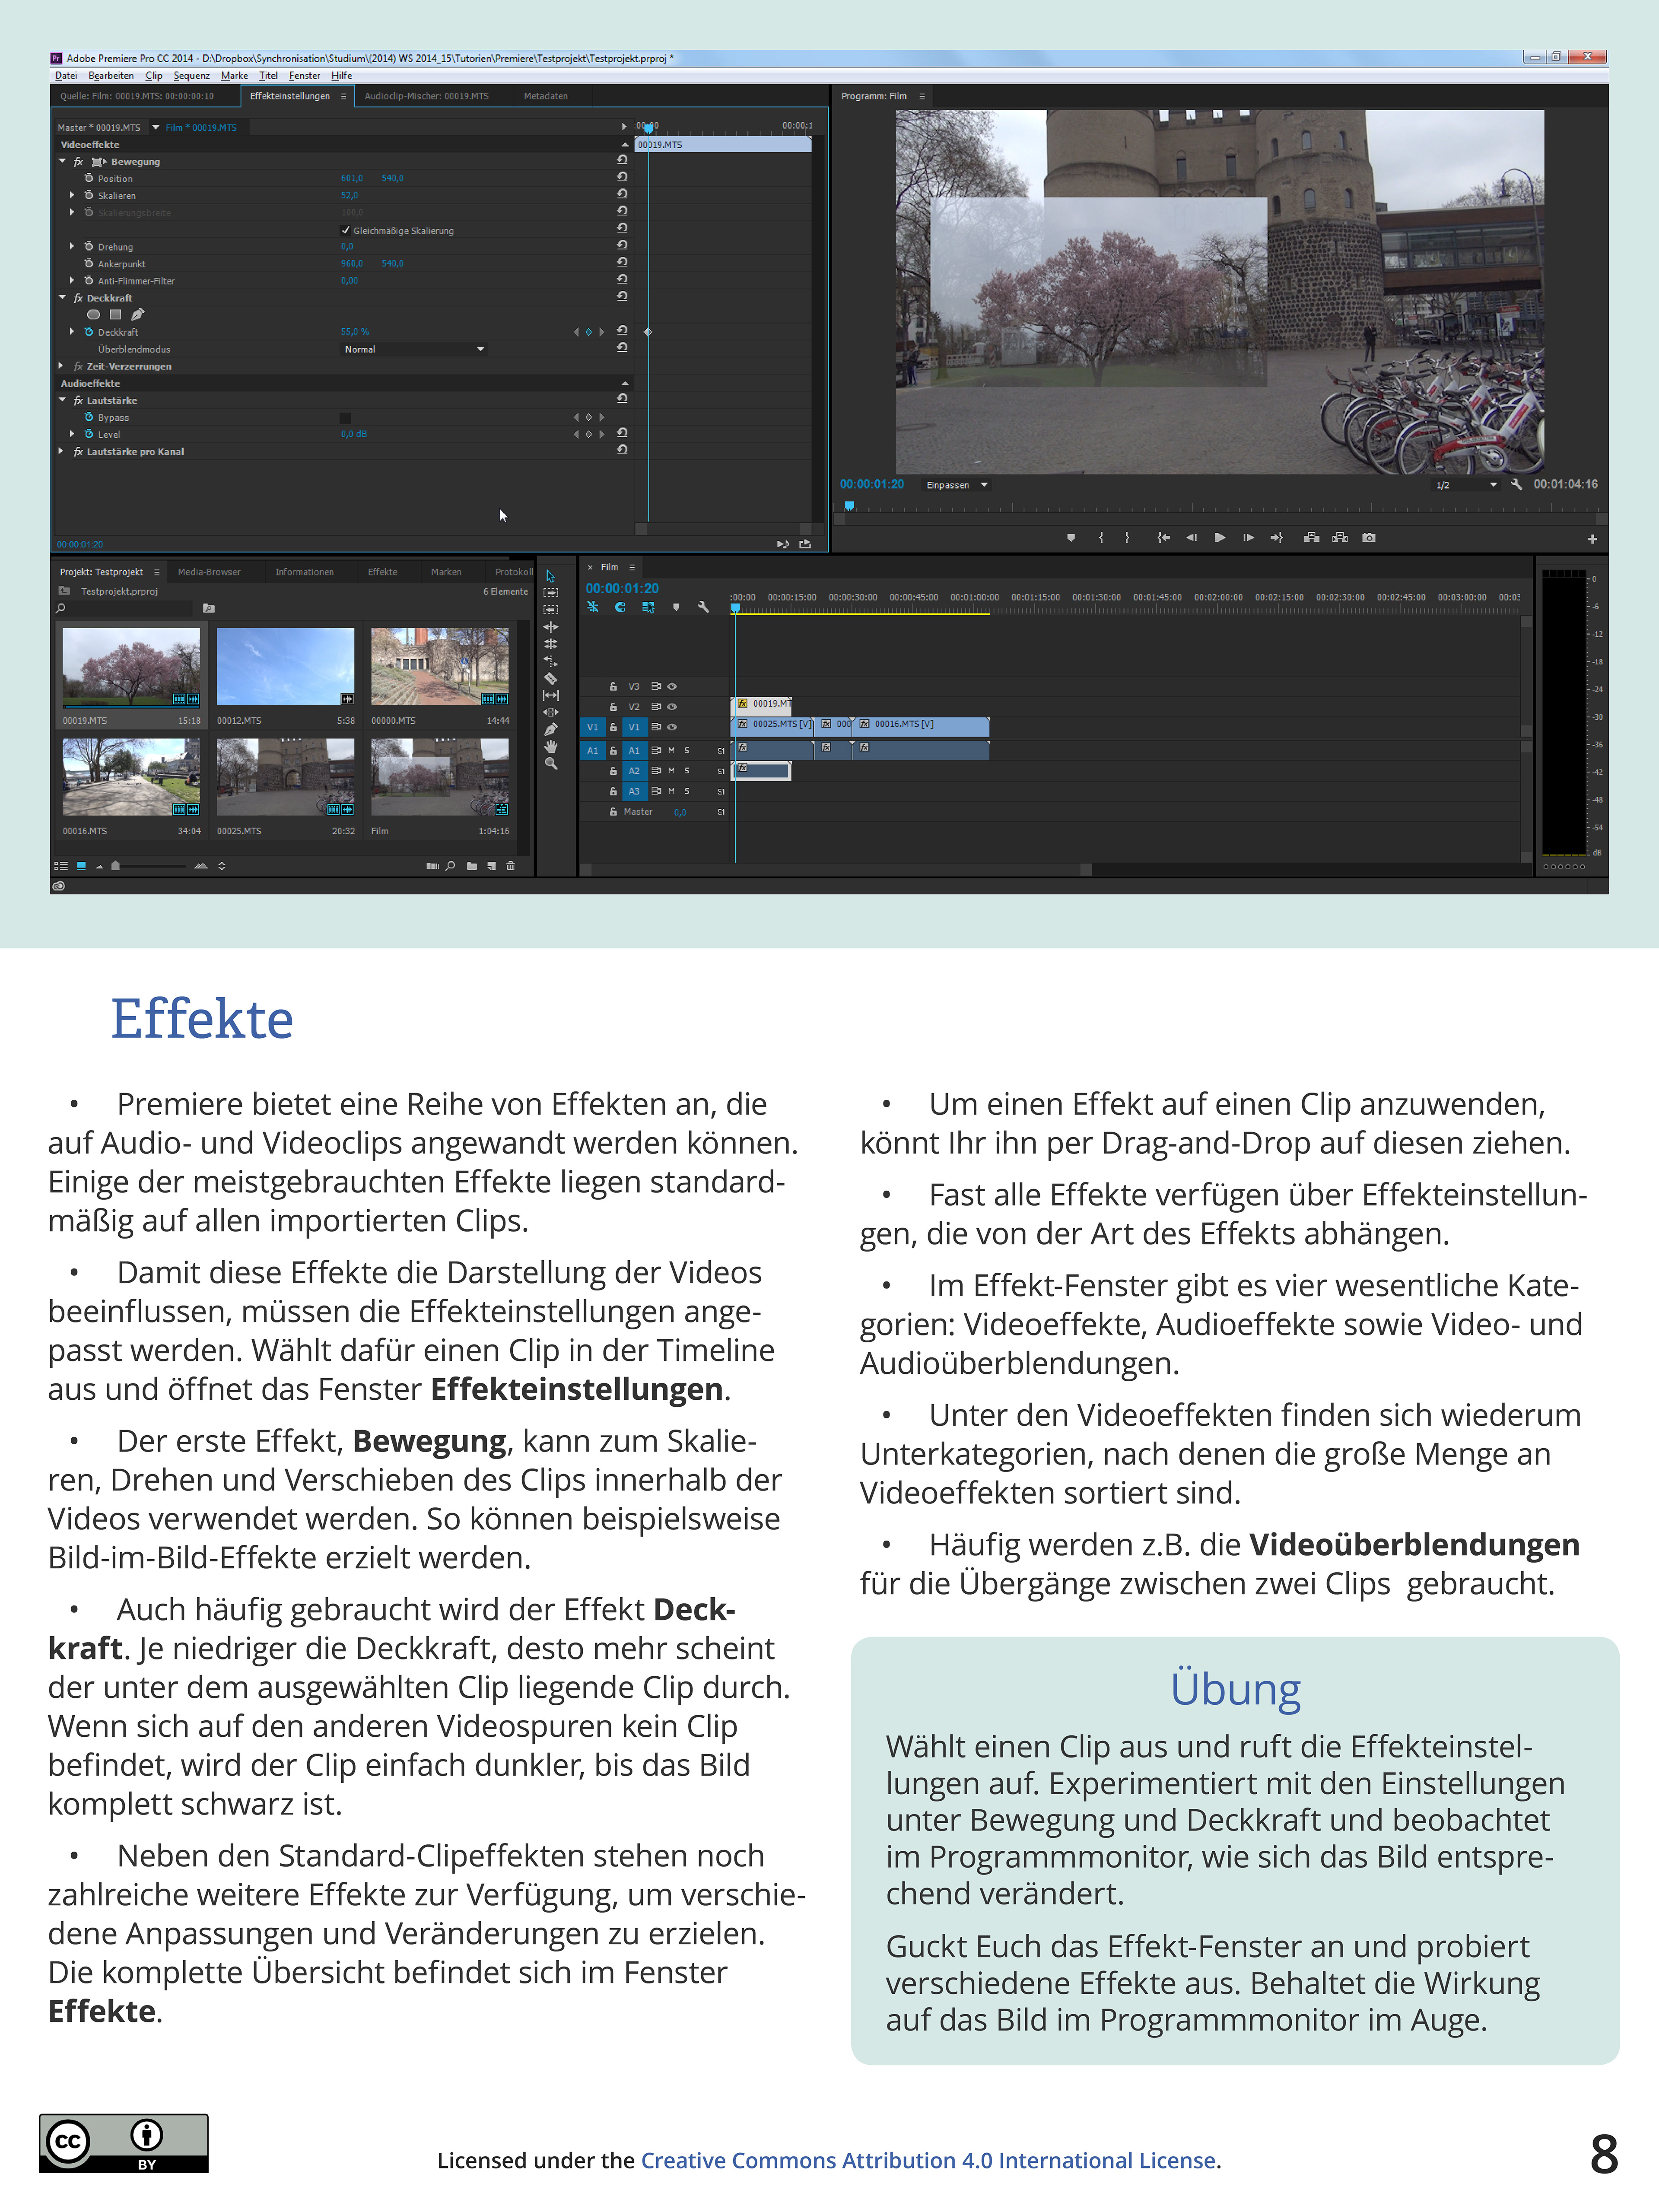1659x2212 pixels.
Task: Open the Einpassen zoom dropdown
Action: pyautogui.click(x=957, y=485)
